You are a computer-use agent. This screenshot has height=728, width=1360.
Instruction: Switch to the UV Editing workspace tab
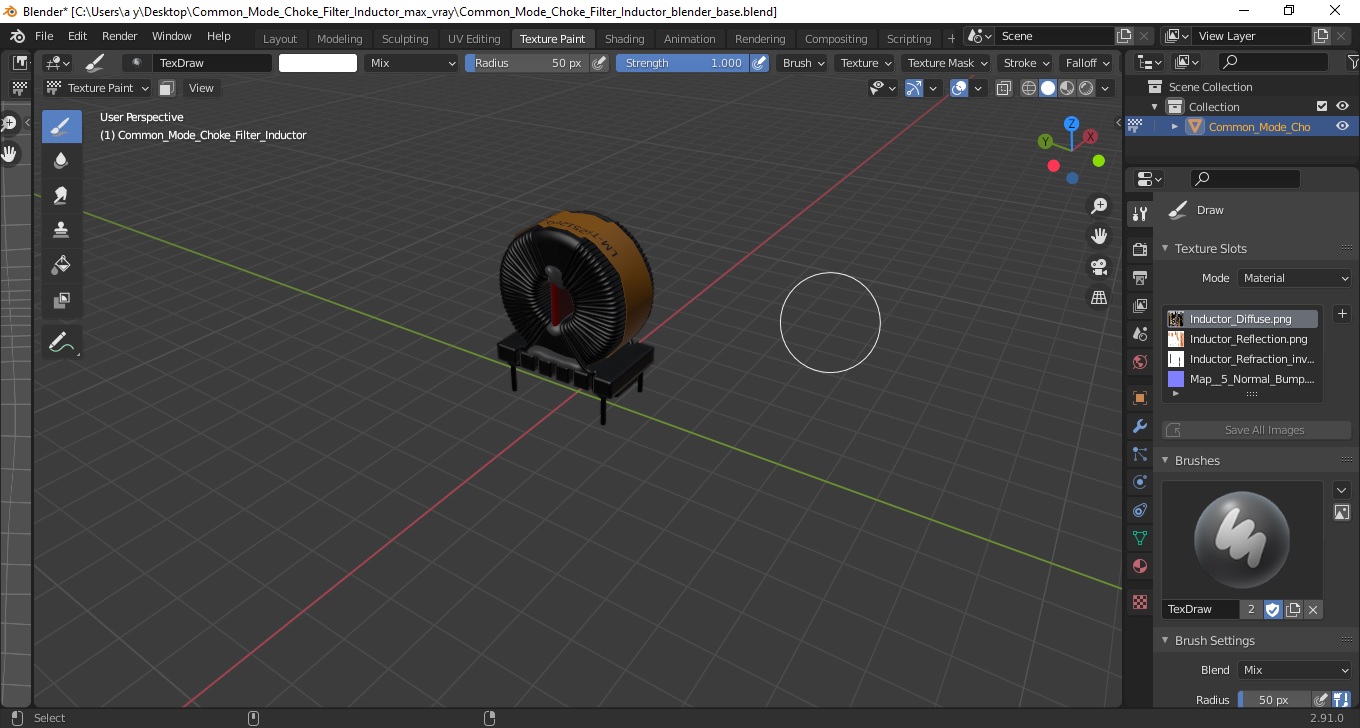point(474,39)
